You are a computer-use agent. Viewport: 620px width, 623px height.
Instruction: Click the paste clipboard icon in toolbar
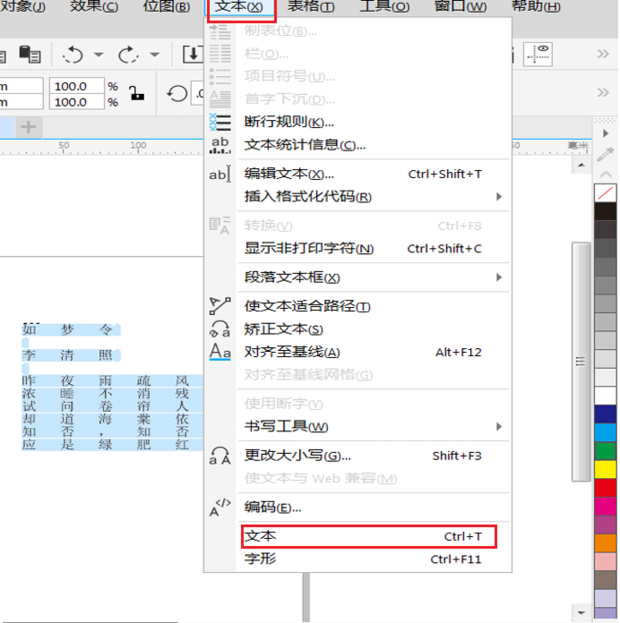point(30,54)
